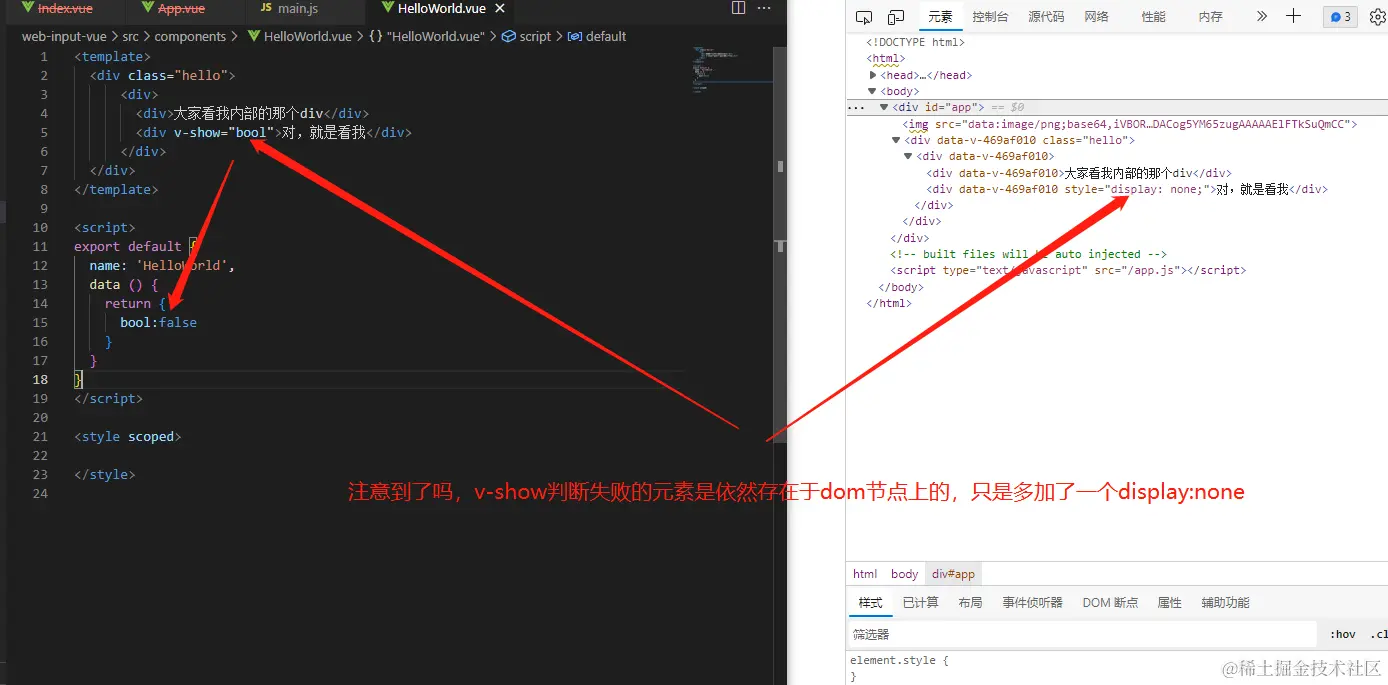Open the 3 issues counter badge

[1339, 16]
